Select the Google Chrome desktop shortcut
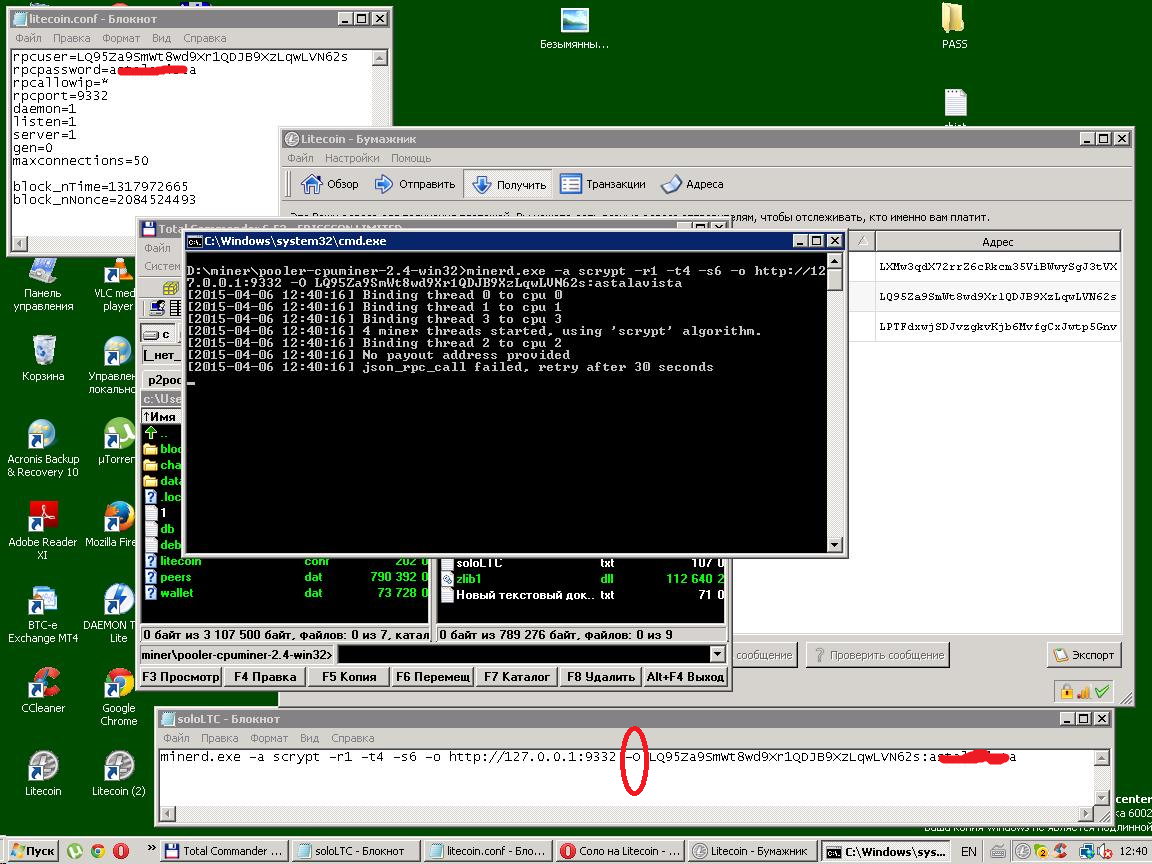Image resolution: width=1152 pixels, height=864 pixels. (118, 697)
